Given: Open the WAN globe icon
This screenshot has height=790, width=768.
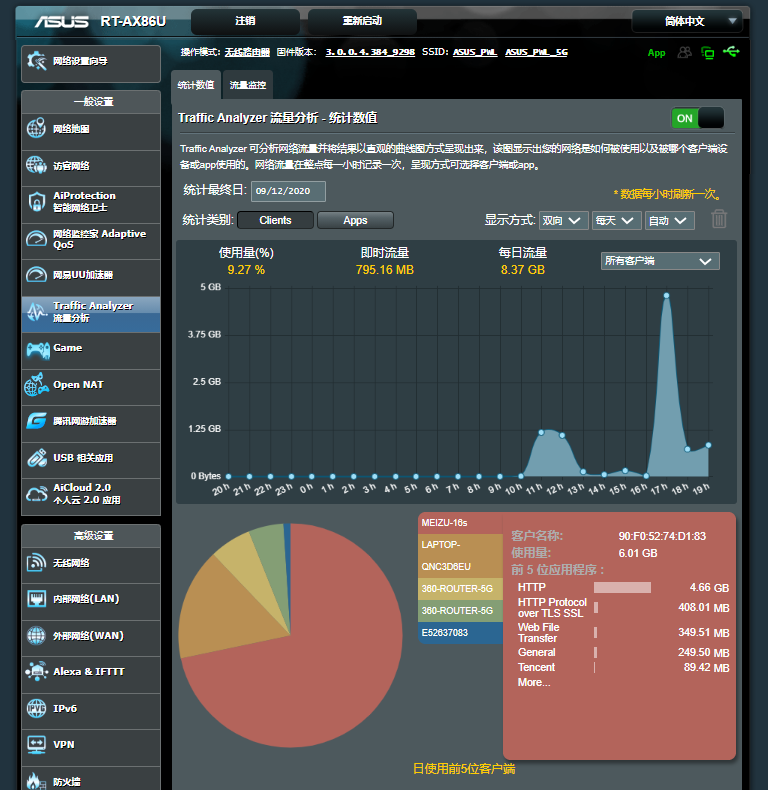Looking at the screenshot, I should pyautogui.click(x=36, y=635).
